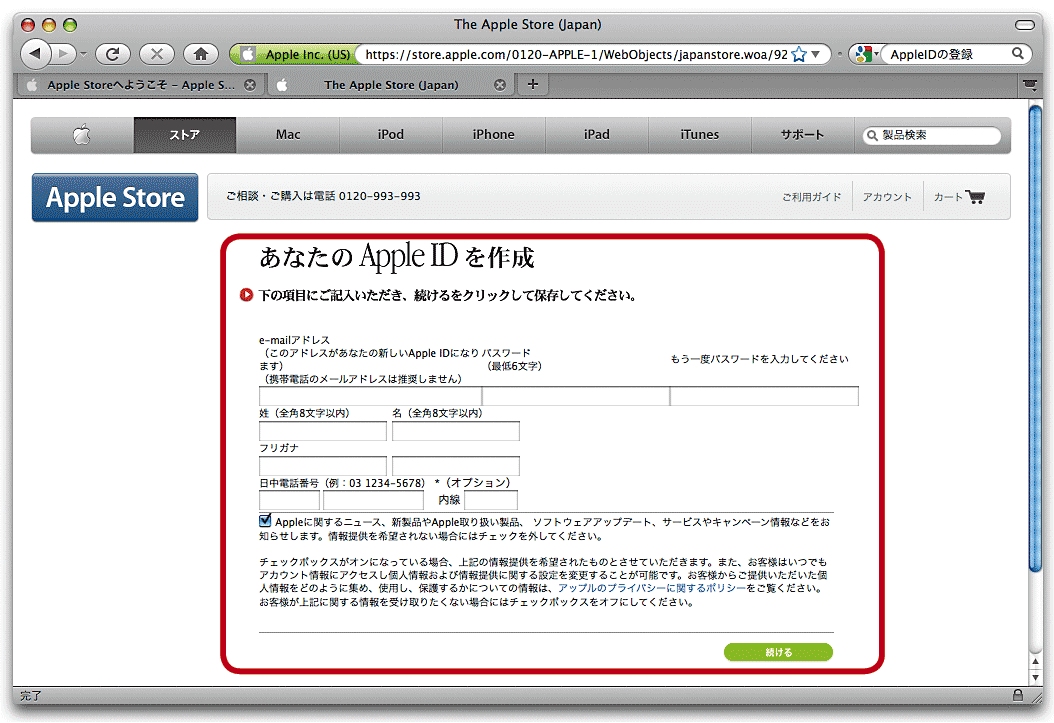Click the Apple Inc. (US) site identity badge
The image size is (1054, 723).
(293, 54)
